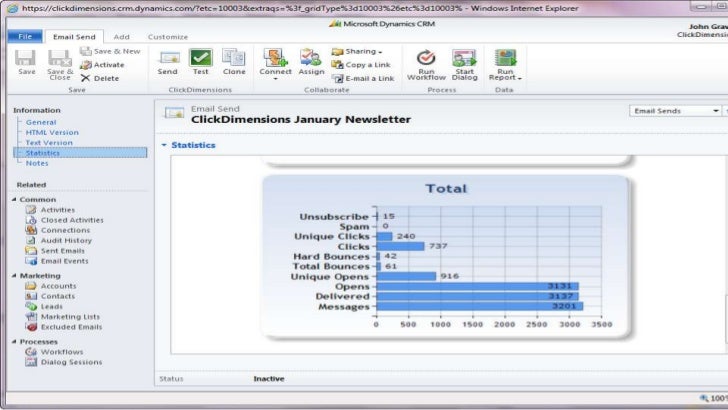This screenshot has width=728, height=410.
Task: Go to HTML Version section
Action: 52,132
